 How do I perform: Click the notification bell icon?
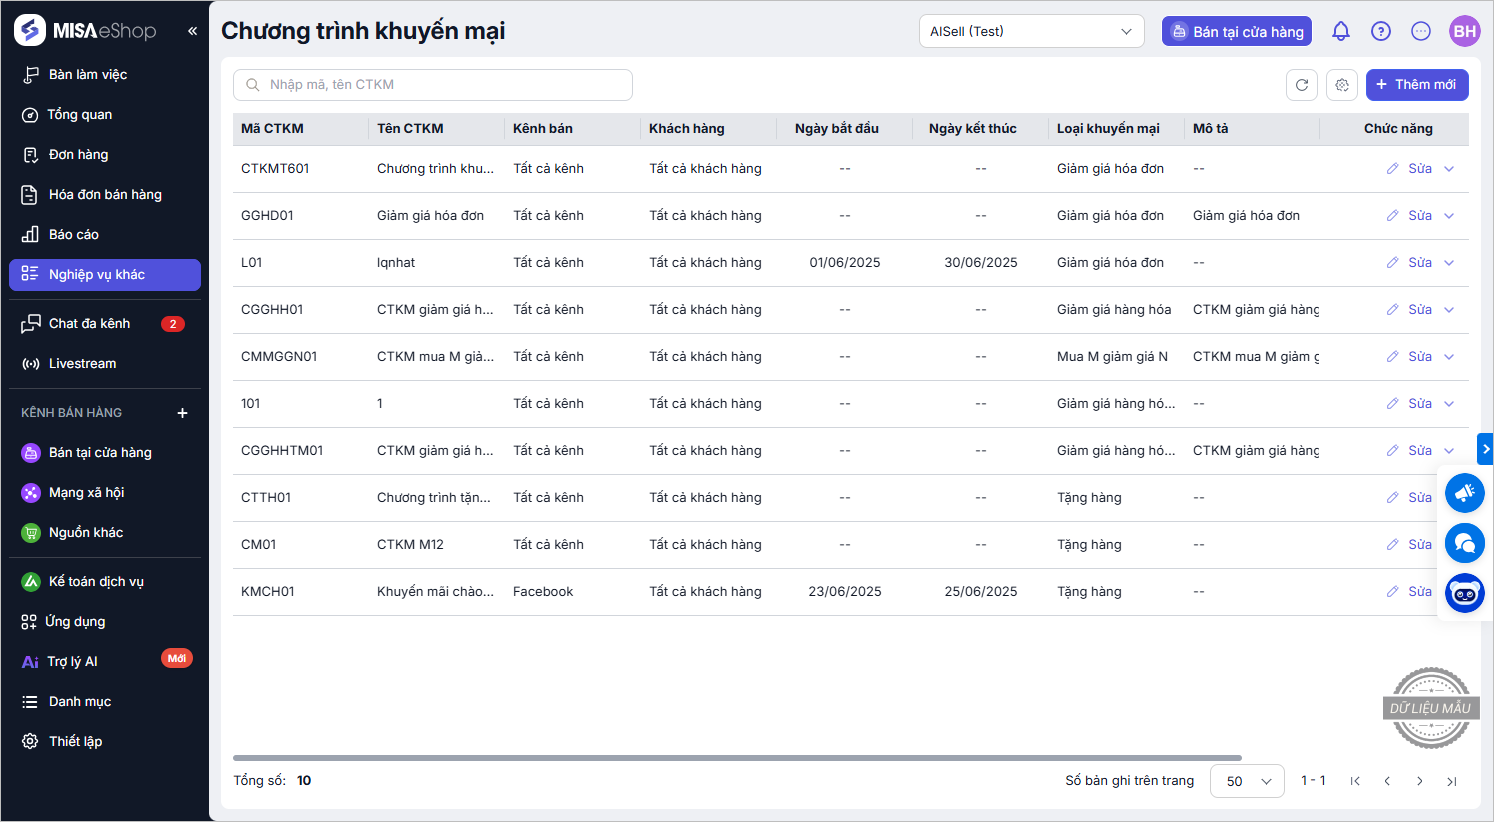tap(1341, 31)
